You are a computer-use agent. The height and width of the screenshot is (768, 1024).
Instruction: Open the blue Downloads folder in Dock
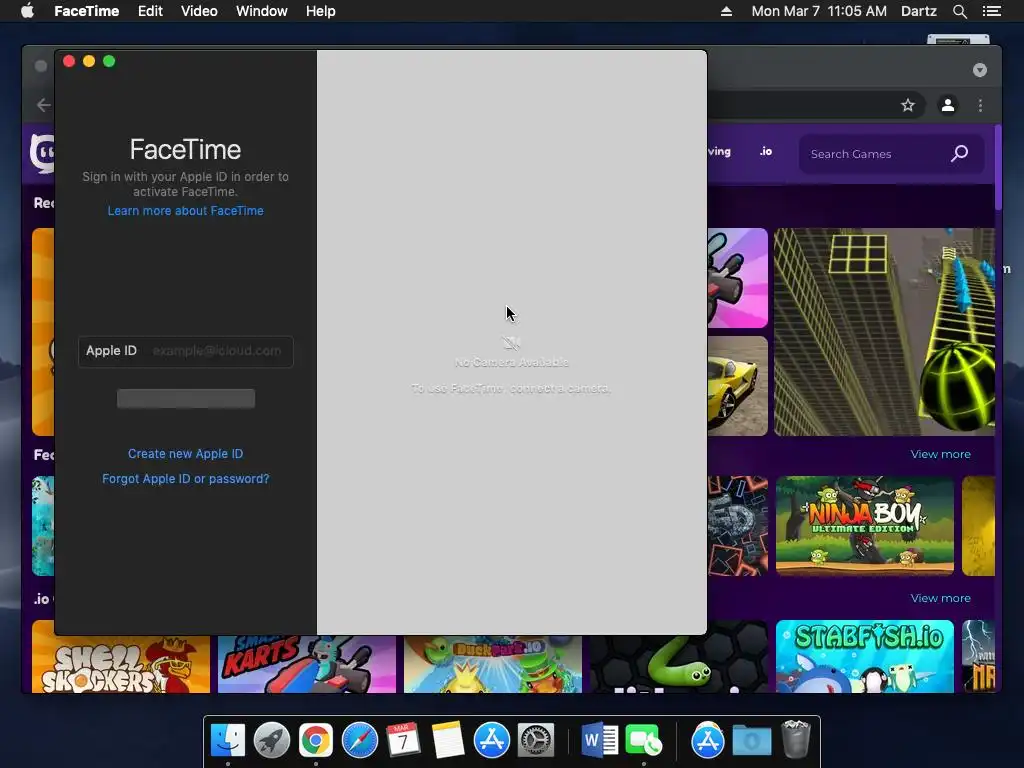point(752,741)
